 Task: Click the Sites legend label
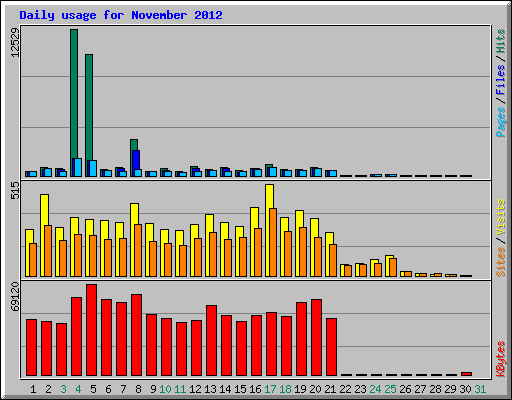[x=501, y=262]
